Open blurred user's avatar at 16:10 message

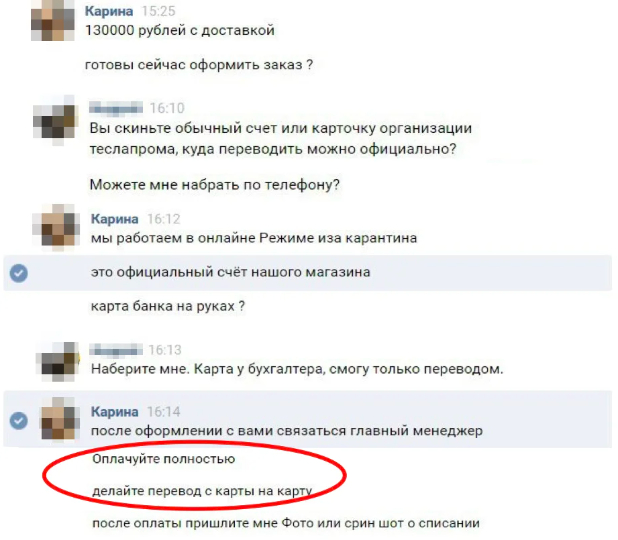pyautogui.click(x=55, y=120)
